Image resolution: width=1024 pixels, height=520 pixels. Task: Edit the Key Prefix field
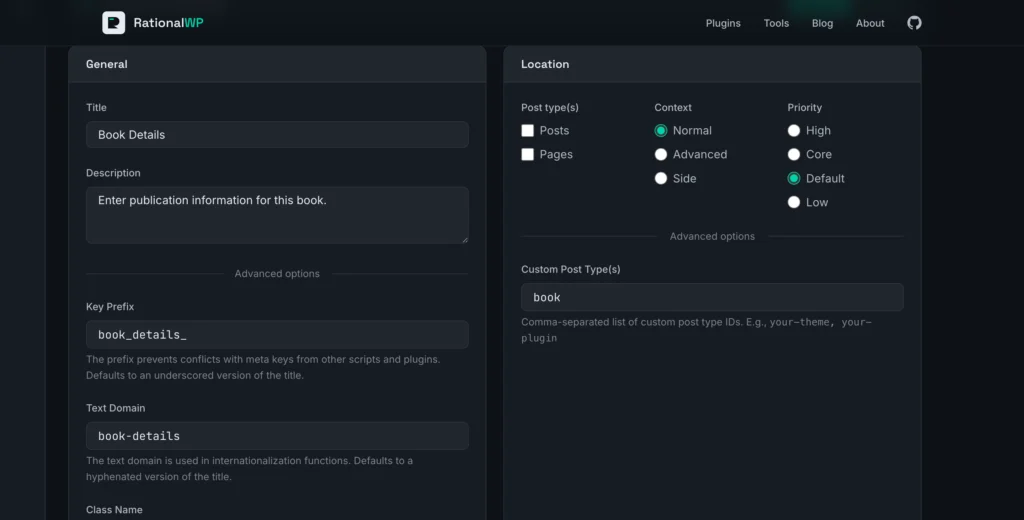tap(277, 334)
